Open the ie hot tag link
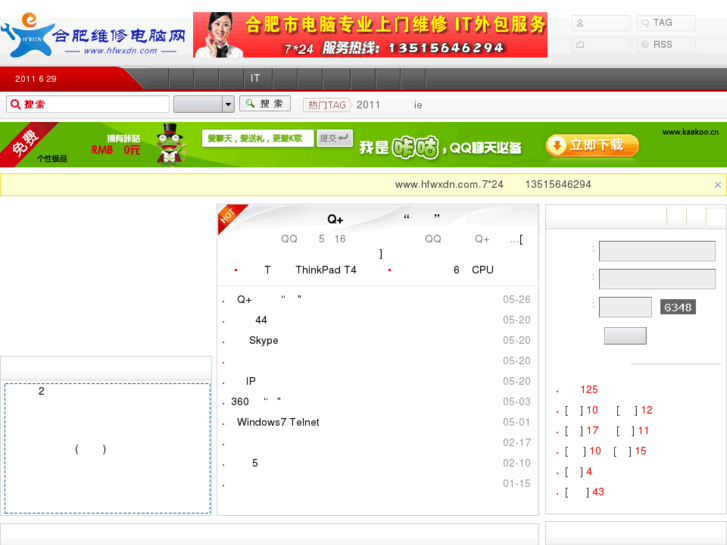This screenshot has height=545, width=727. click(x=418, y=105)
